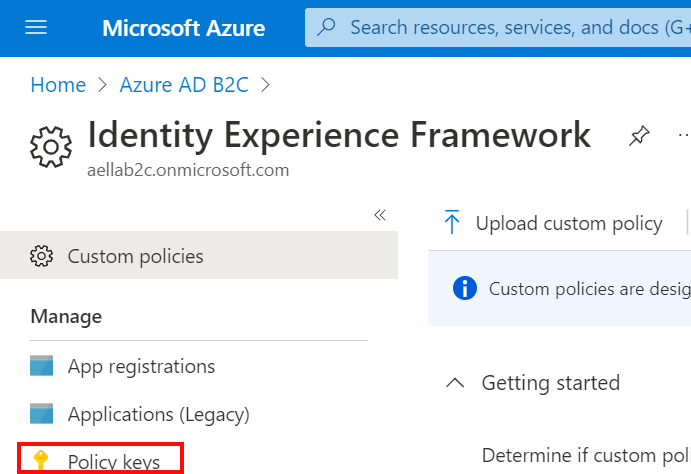The width and height of the screenshot is (691, 474).
Task: Collapse the sidebar with double chevron
Action: (x=380, y=215)
